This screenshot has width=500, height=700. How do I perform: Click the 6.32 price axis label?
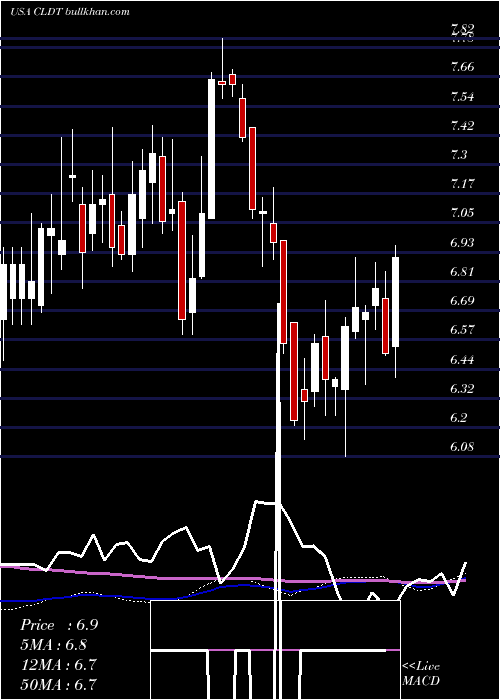point(462,388)
